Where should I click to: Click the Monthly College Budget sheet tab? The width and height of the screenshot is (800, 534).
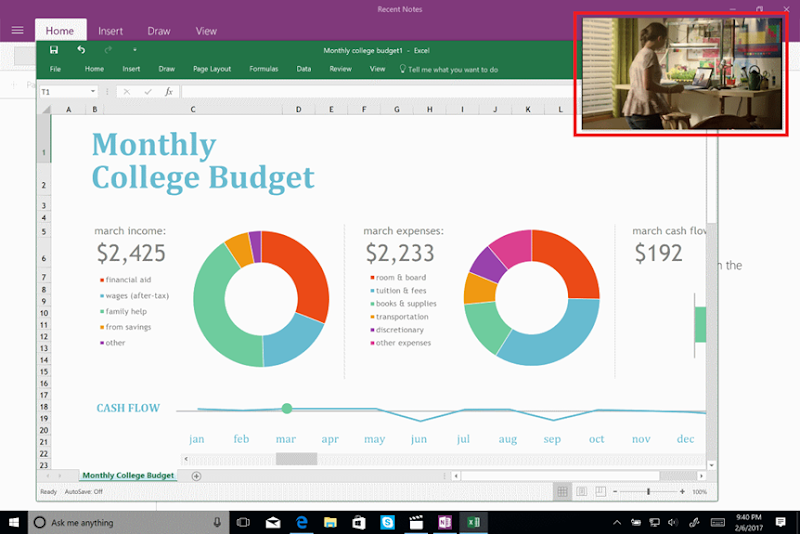point(128,475)
